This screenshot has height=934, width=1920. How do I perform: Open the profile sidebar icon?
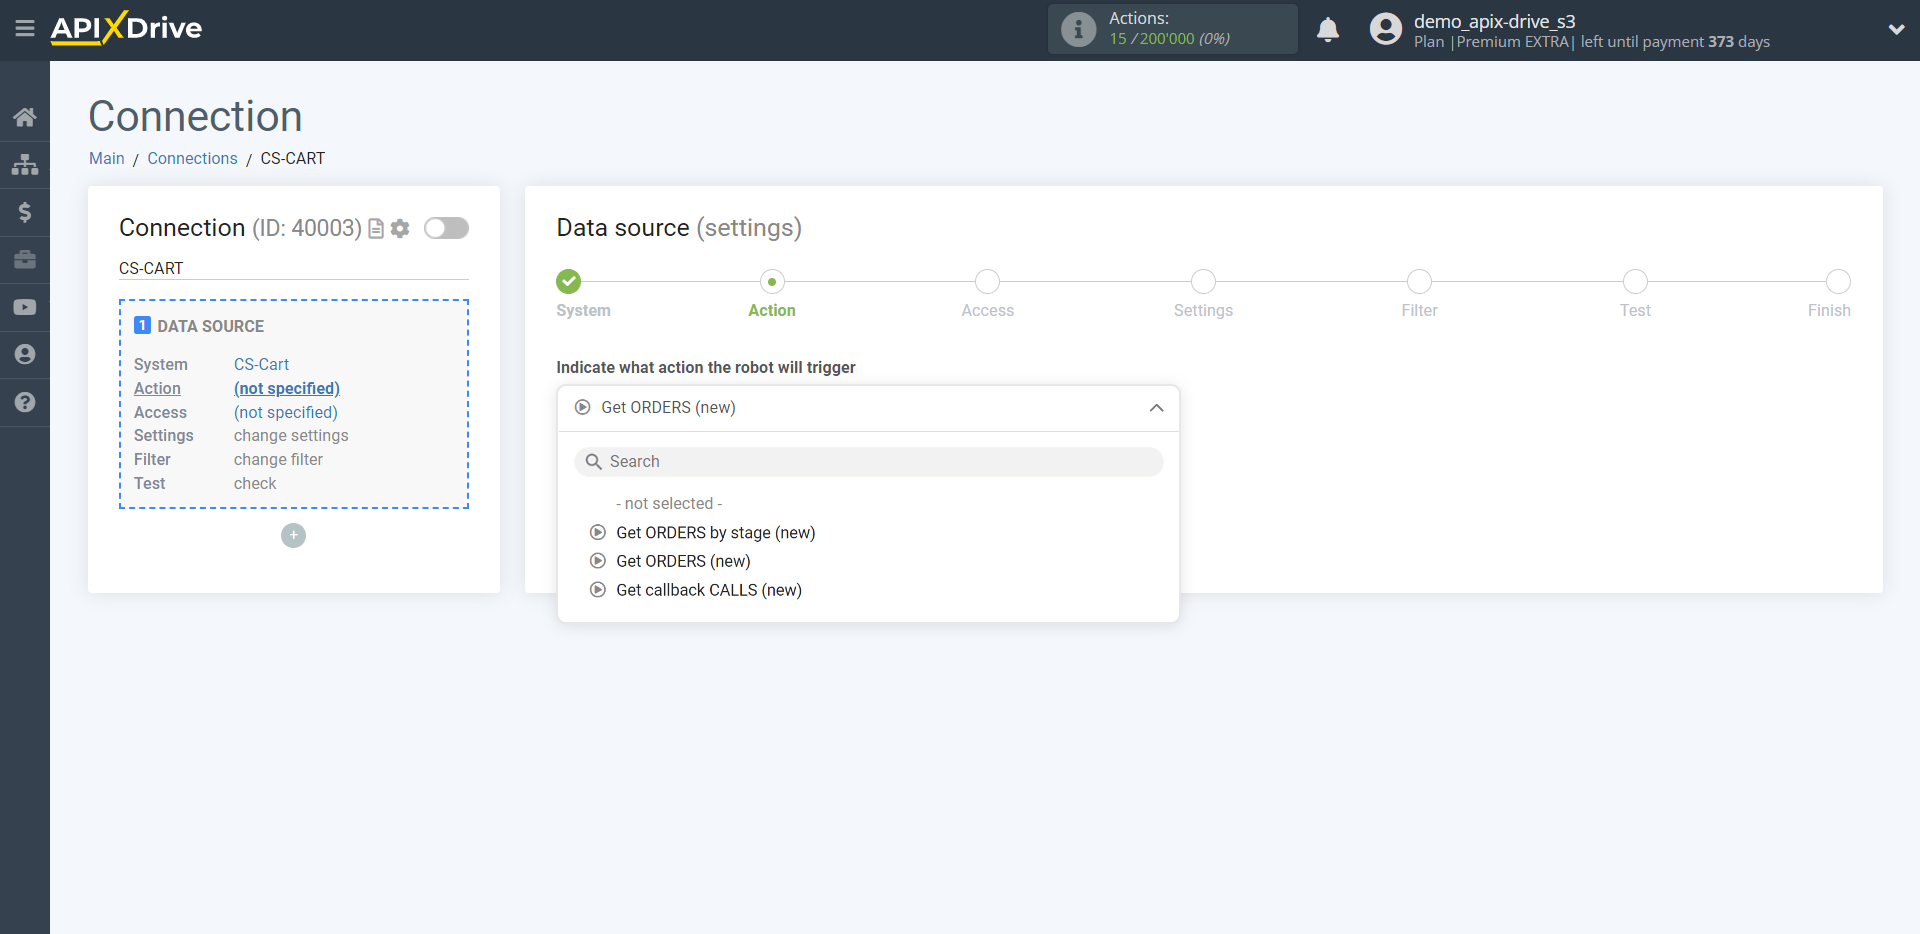(25, 354)
